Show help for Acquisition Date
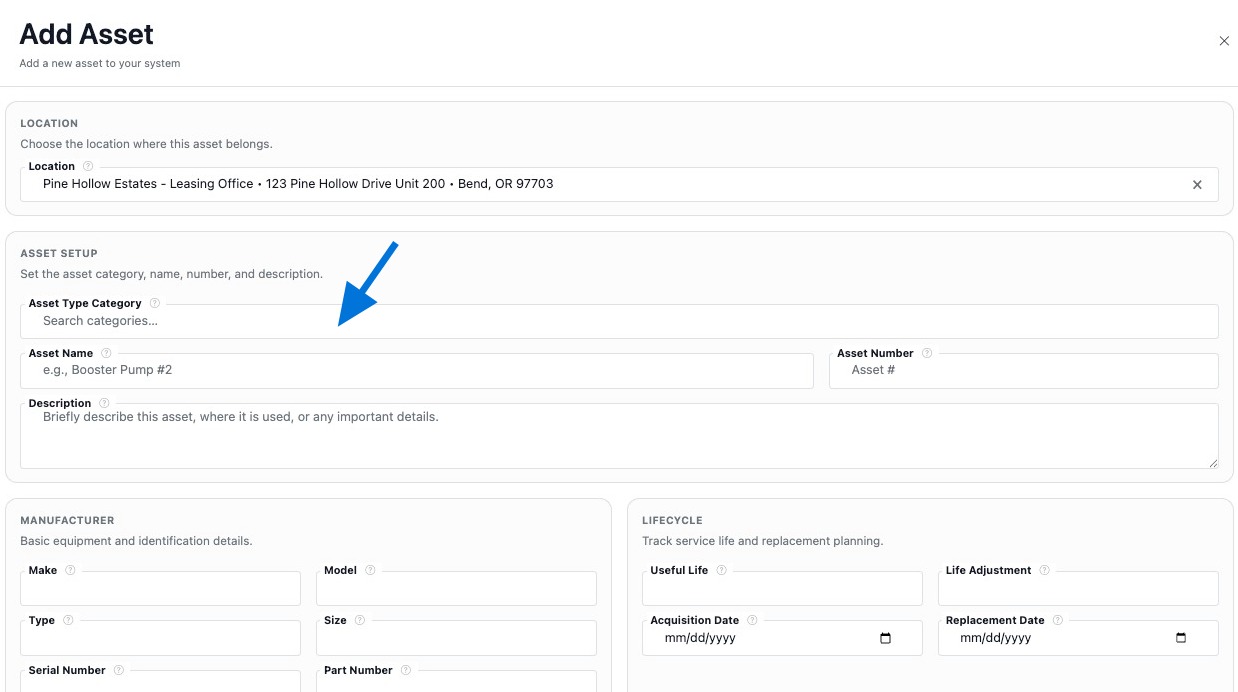This screenshot has width=1238, height=692. 752,620
